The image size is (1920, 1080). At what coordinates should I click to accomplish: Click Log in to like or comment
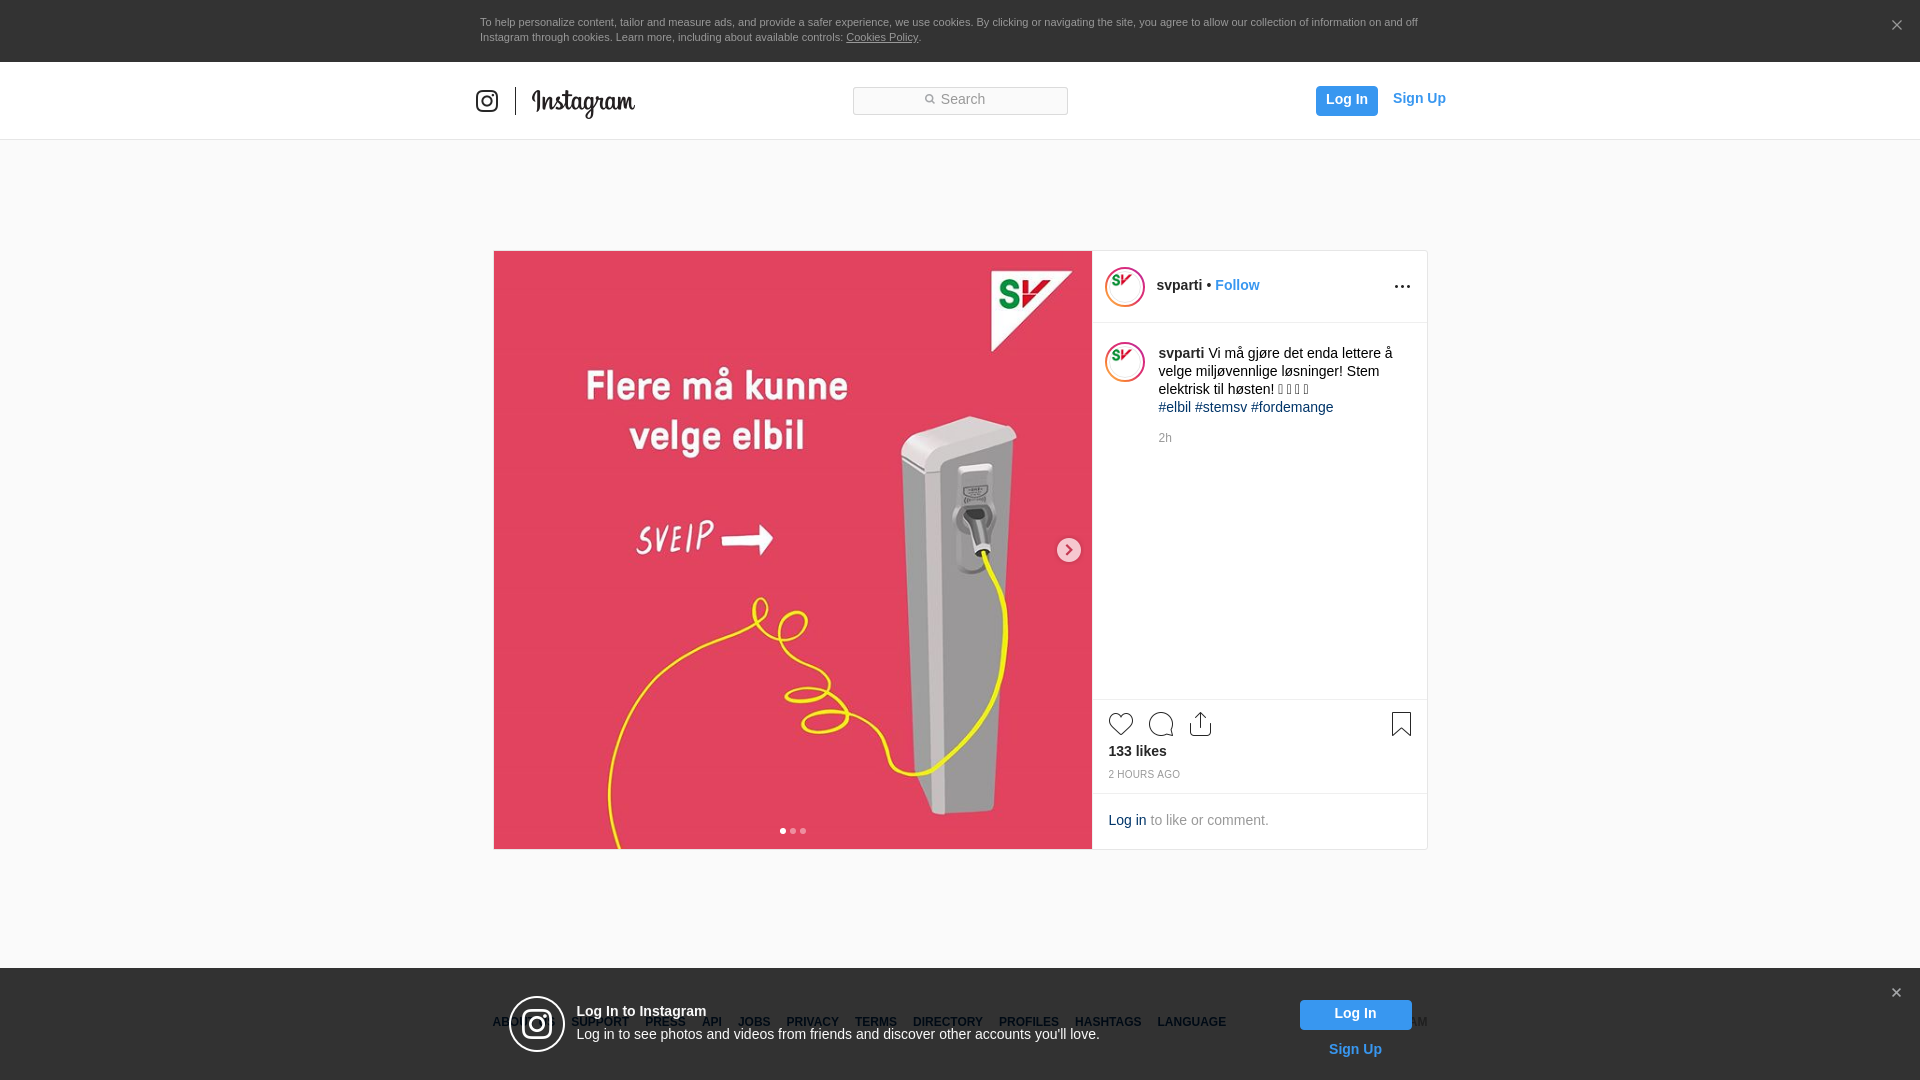click(1127, 820)
